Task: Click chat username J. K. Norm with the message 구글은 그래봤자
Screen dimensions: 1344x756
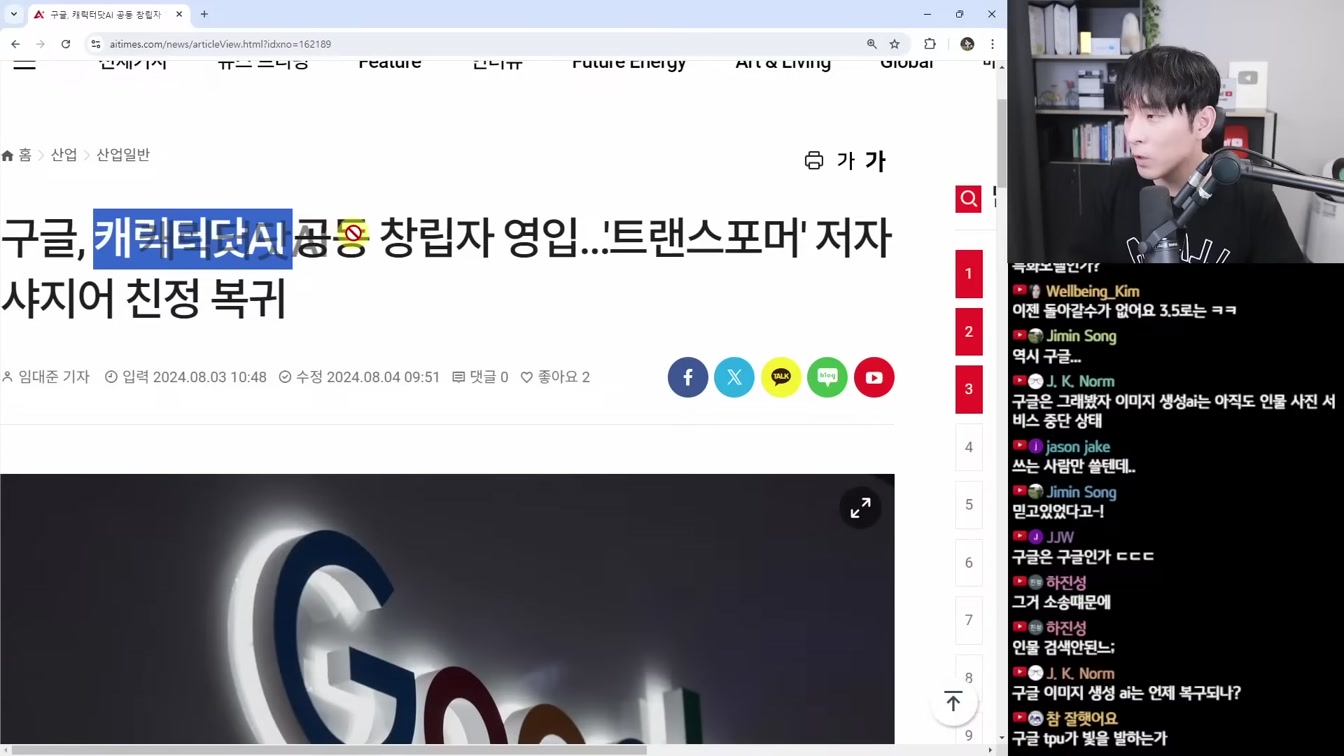Action: pyautogui.click(x=1080, y=381)
